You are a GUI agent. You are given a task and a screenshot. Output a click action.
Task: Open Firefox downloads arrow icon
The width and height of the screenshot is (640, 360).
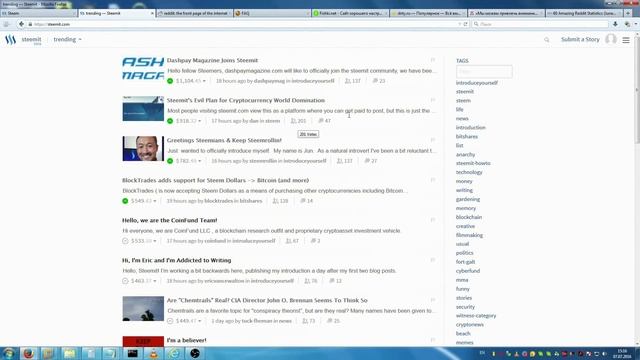[615, 24]
